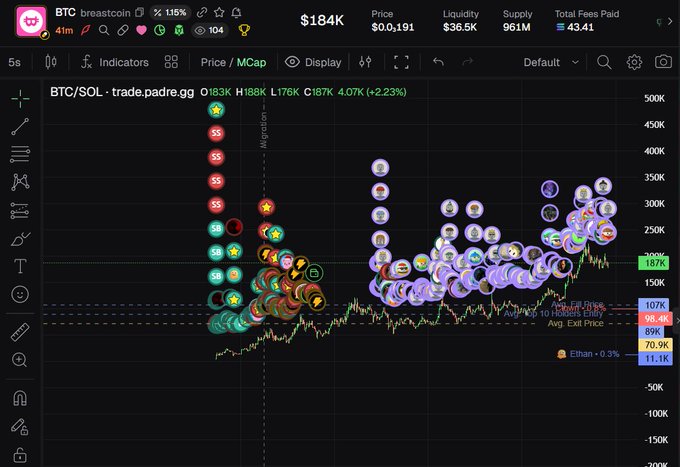Select the forecasting position tool

20,211
